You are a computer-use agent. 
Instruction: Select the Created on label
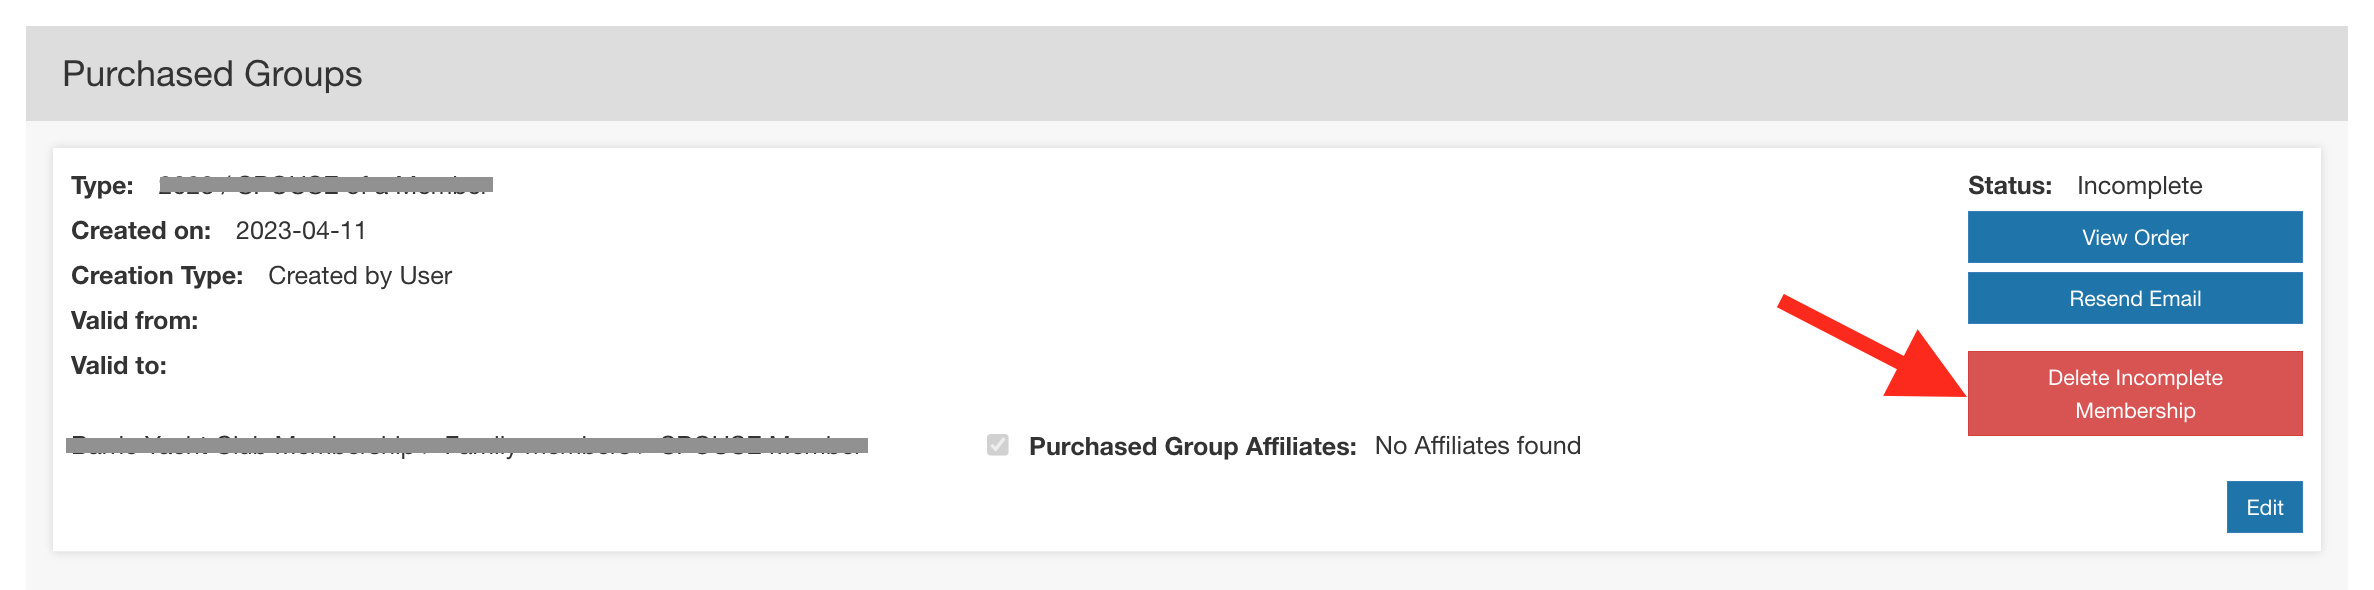coord(140,230)
